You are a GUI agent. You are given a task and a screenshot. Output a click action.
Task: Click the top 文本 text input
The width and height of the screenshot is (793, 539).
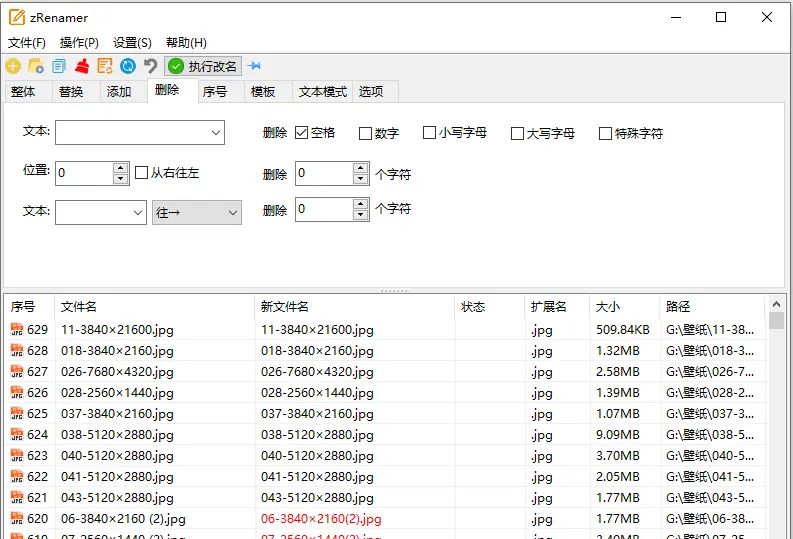(x=133, y=133)
